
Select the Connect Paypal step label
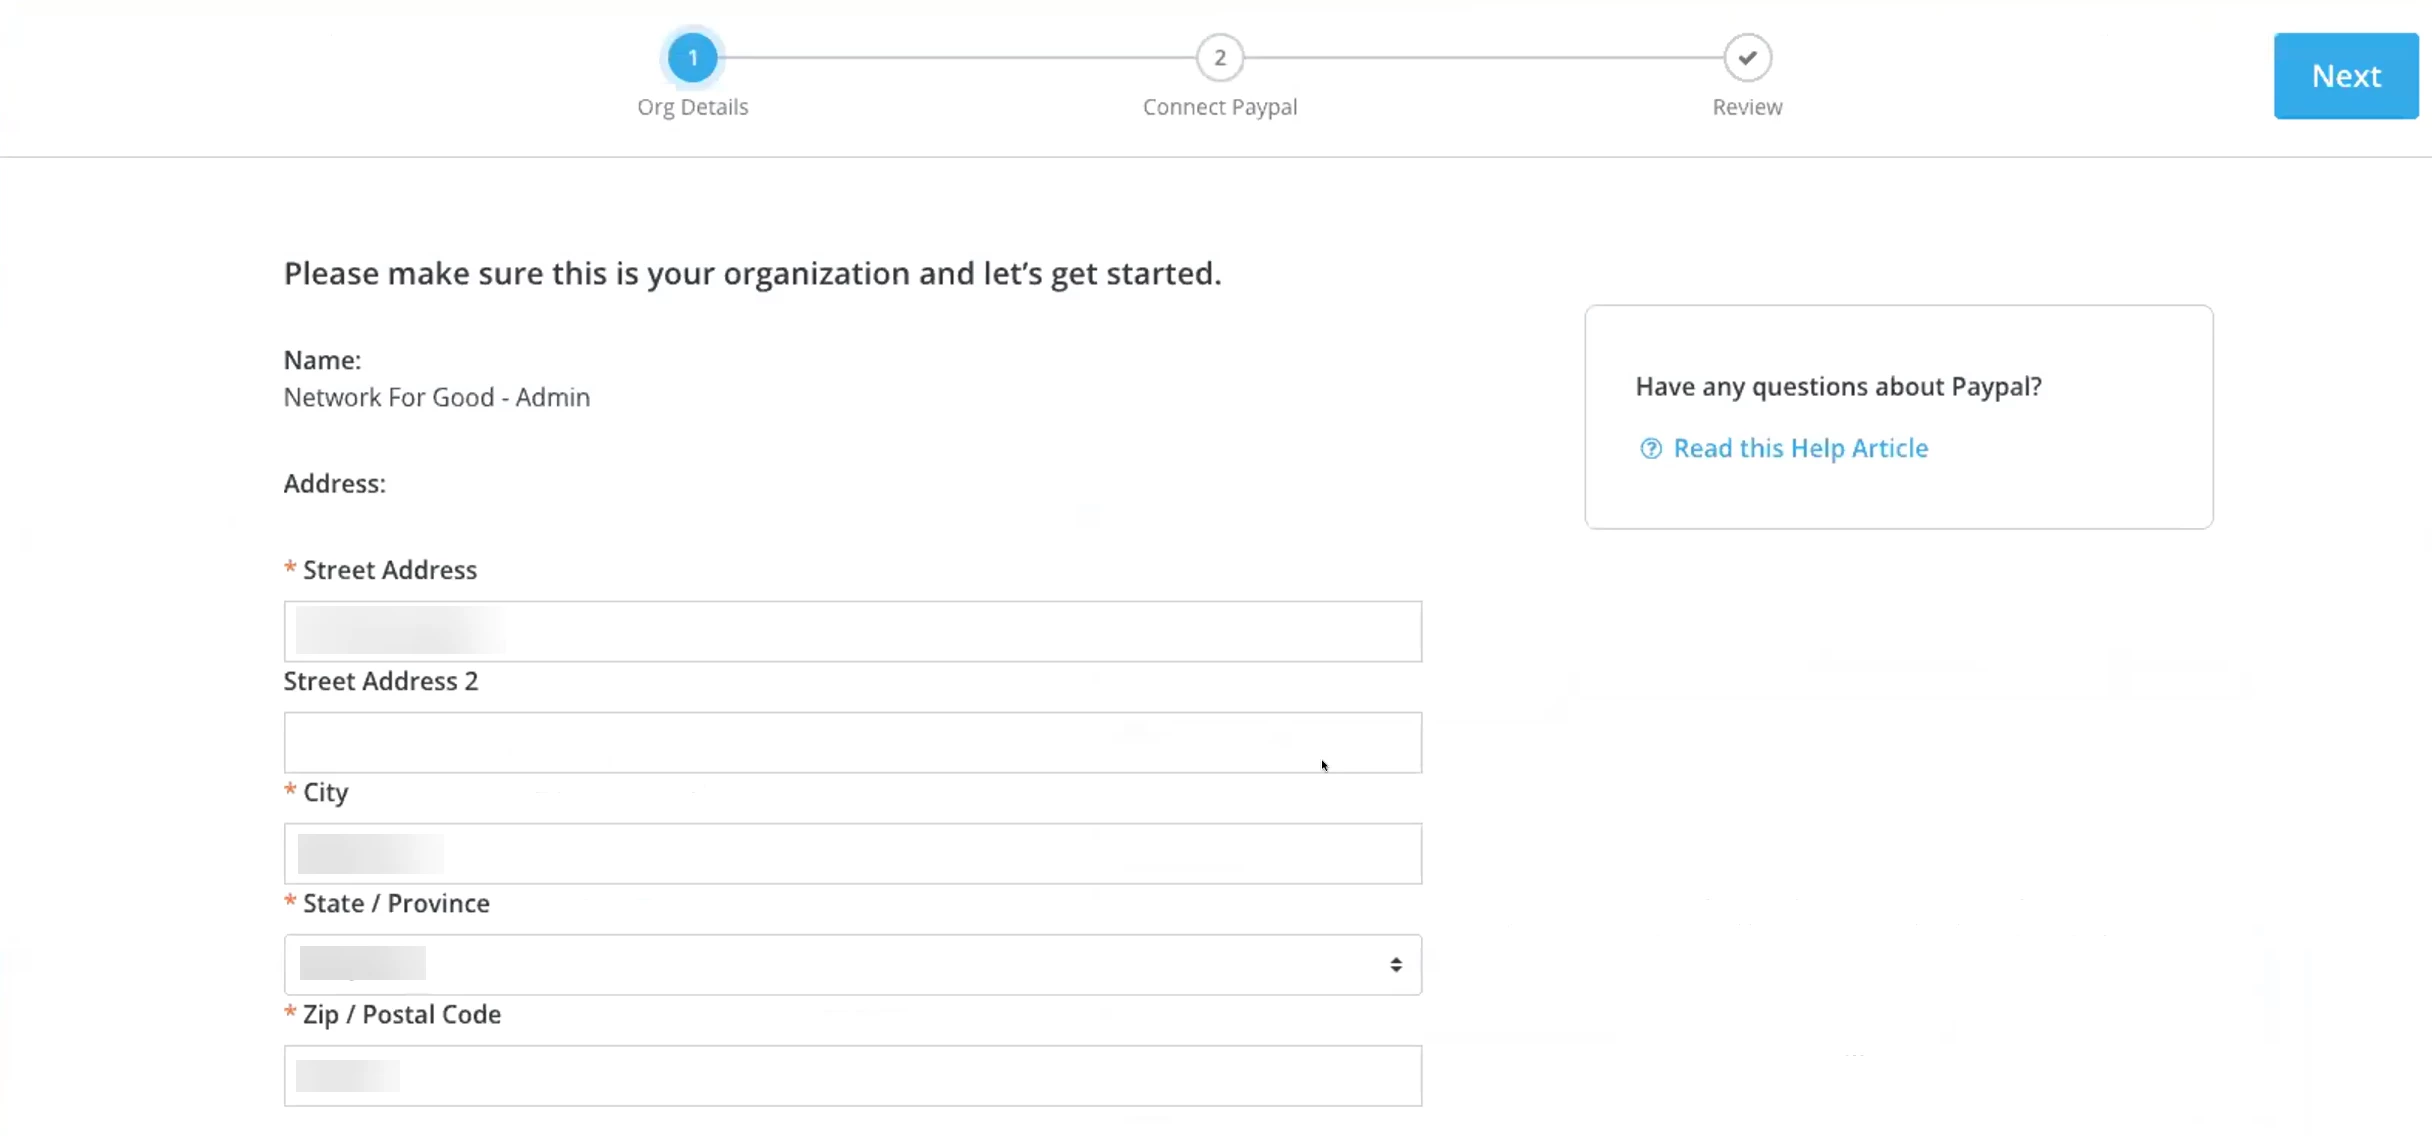click(1219, 107)
